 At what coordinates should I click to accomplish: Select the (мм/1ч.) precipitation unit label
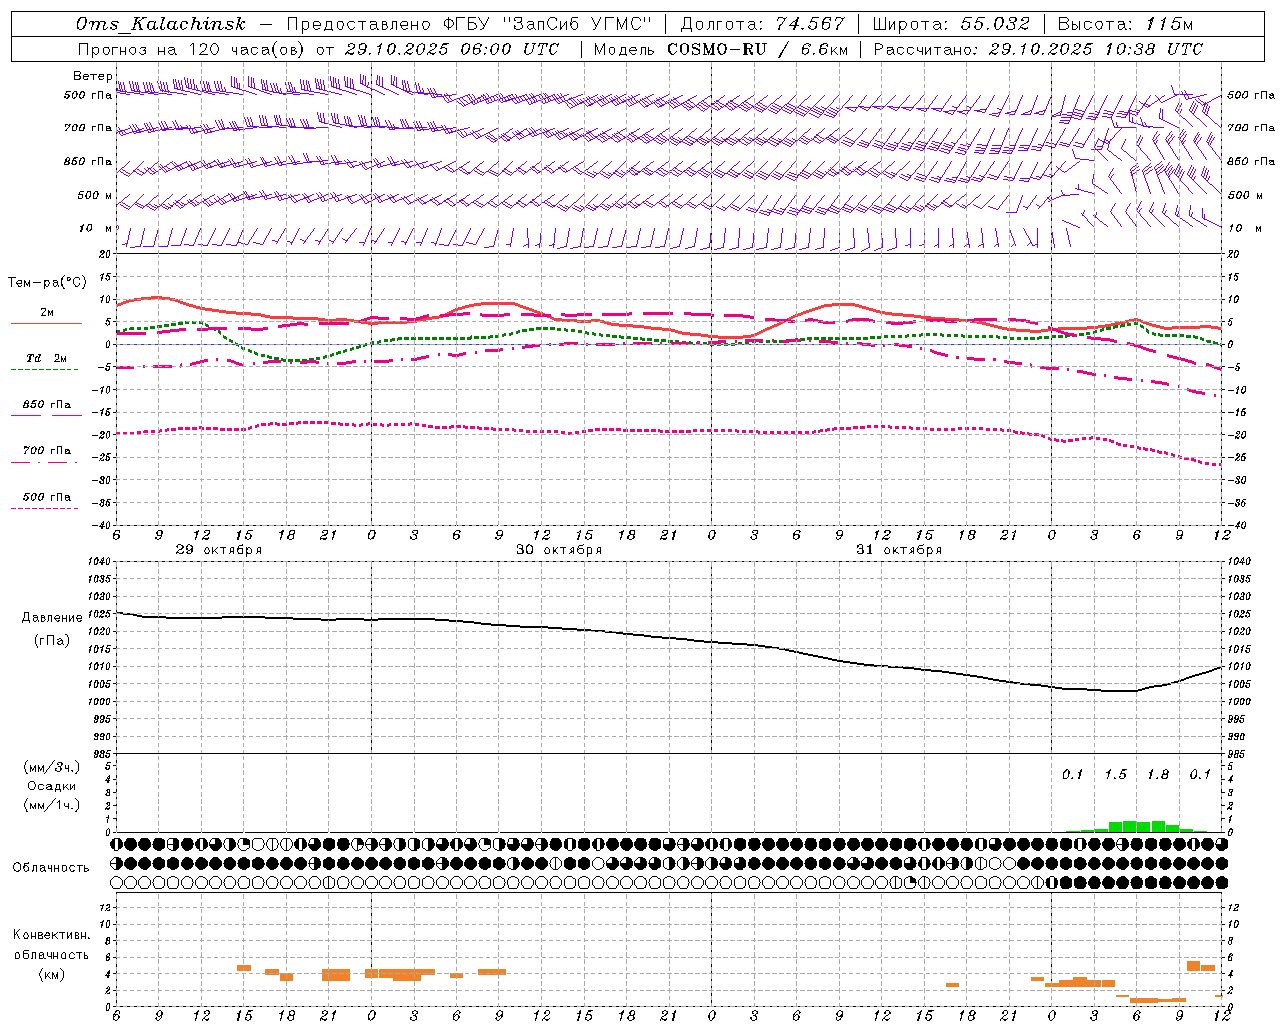51,805
